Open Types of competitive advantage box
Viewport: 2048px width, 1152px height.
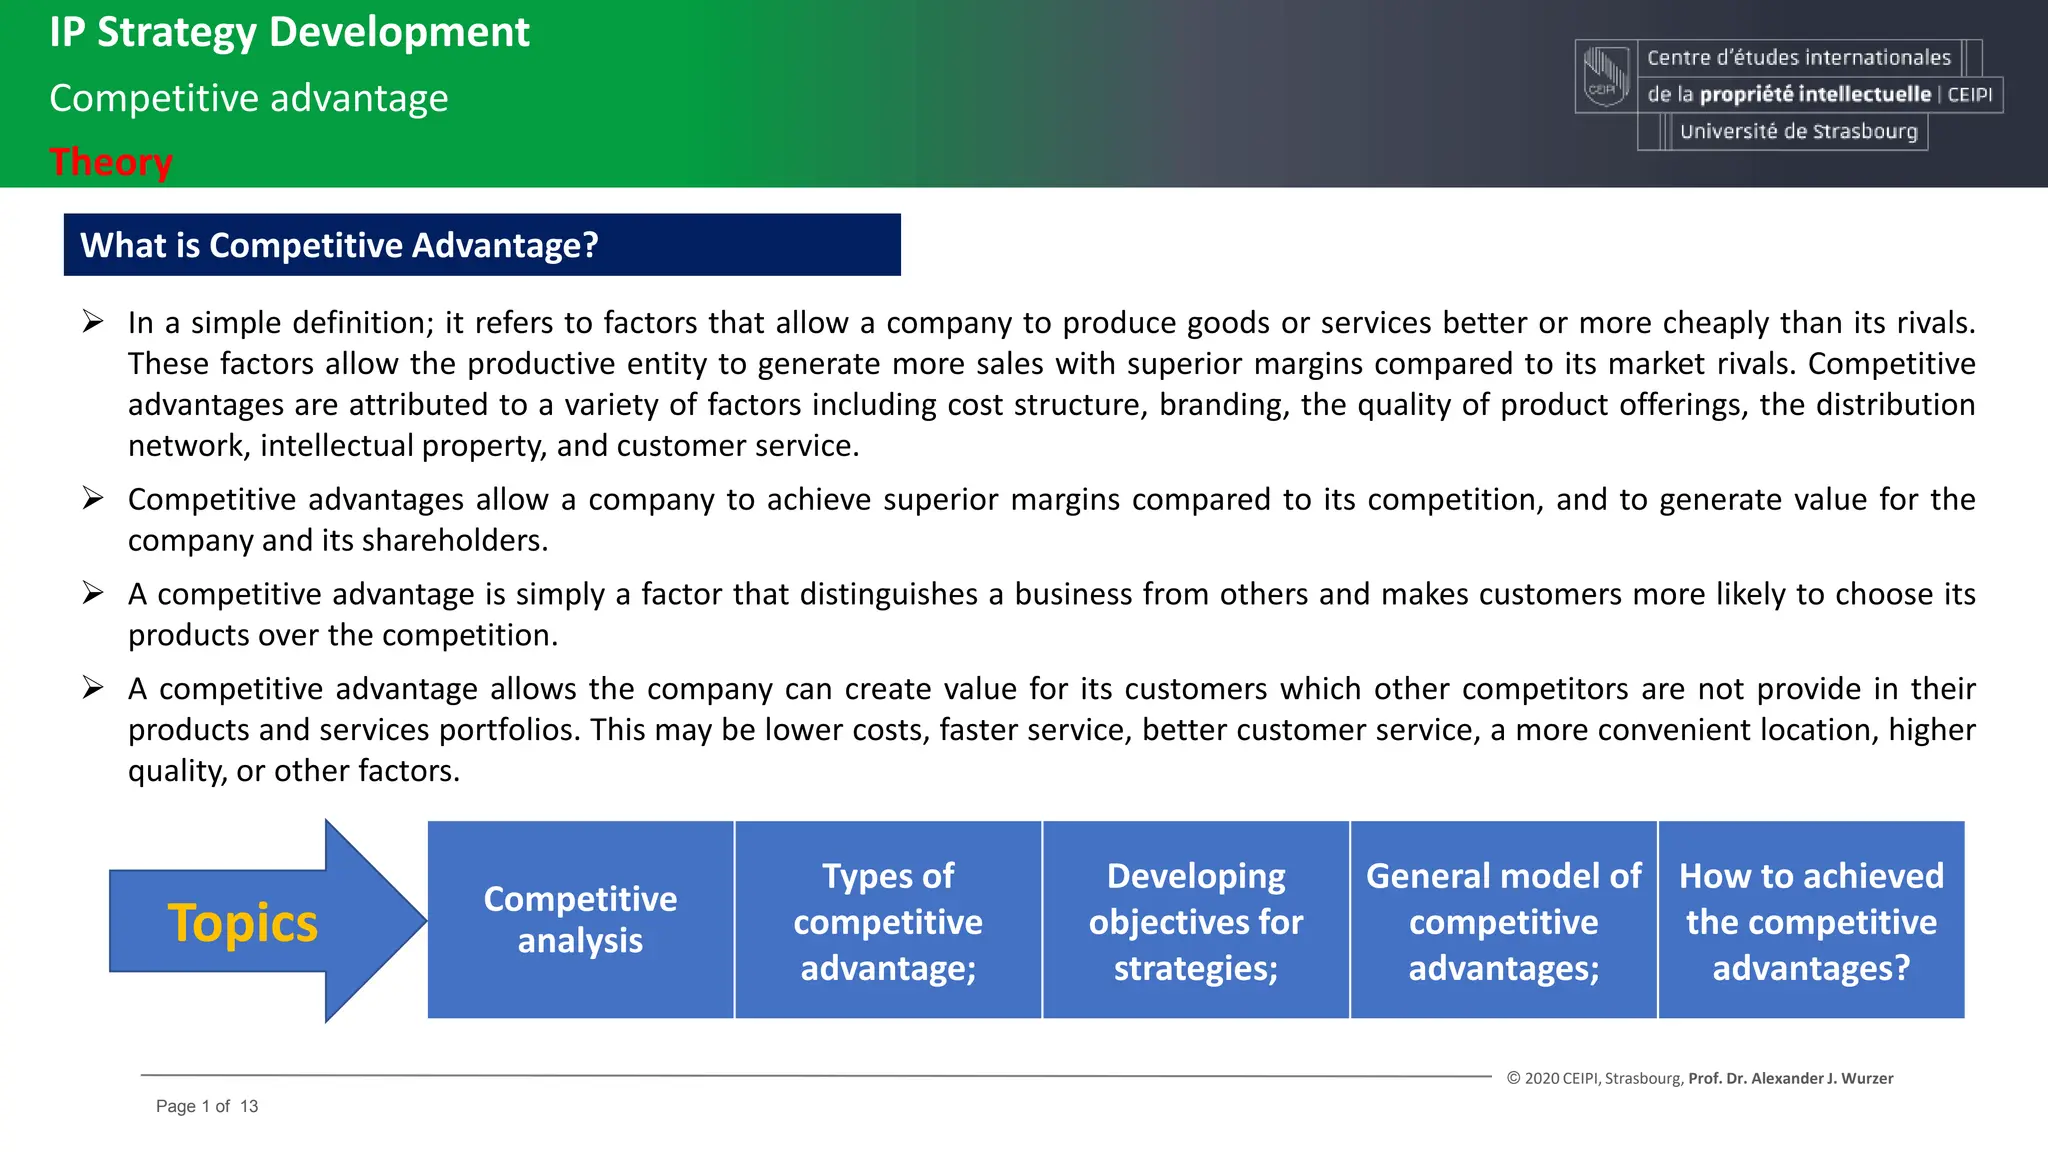888,920
